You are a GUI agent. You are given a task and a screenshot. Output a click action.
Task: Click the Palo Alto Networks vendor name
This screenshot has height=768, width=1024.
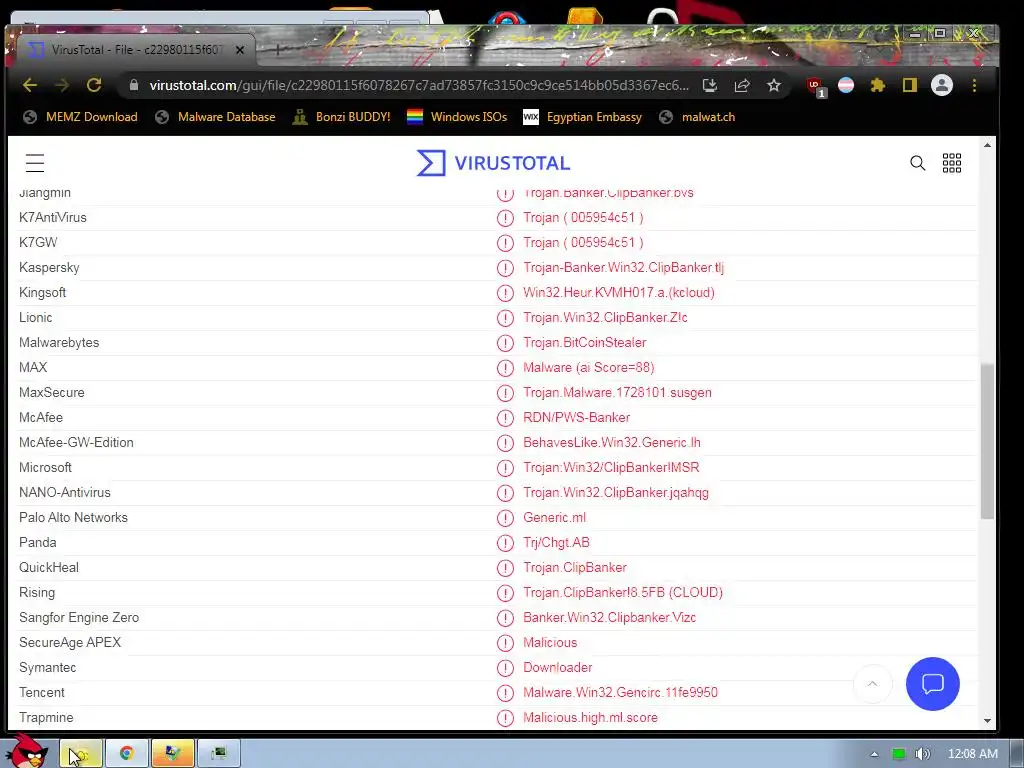pos(73,517)
